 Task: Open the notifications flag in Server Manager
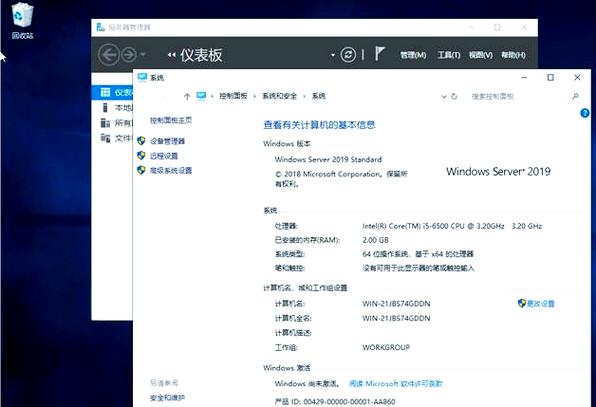point(379,54)
